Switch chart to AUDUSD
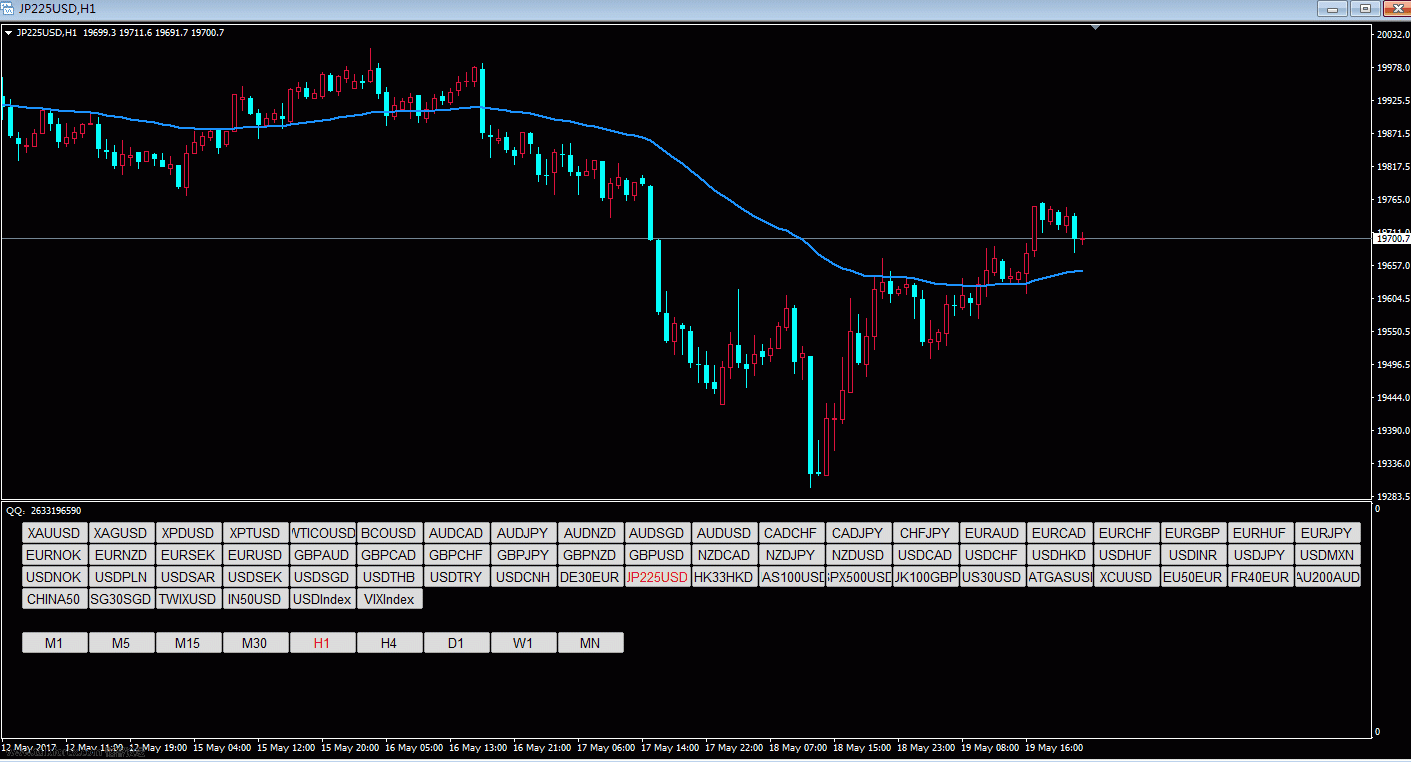 click(724, 533)
